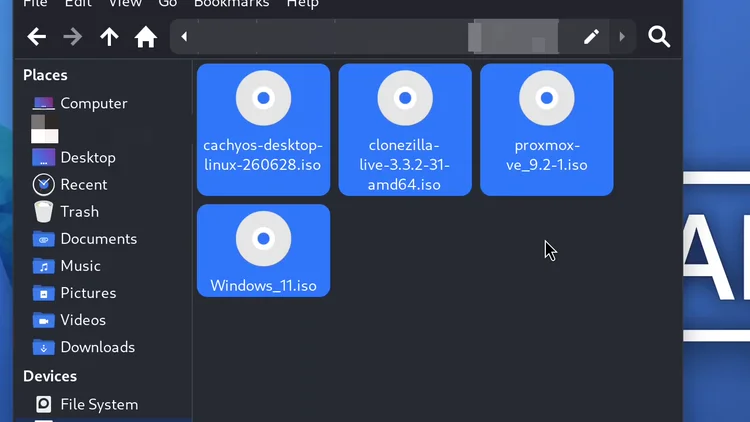Open the Bookmarks menu
This screenshot has width=750, height=422.
click(x=232, y=3)
